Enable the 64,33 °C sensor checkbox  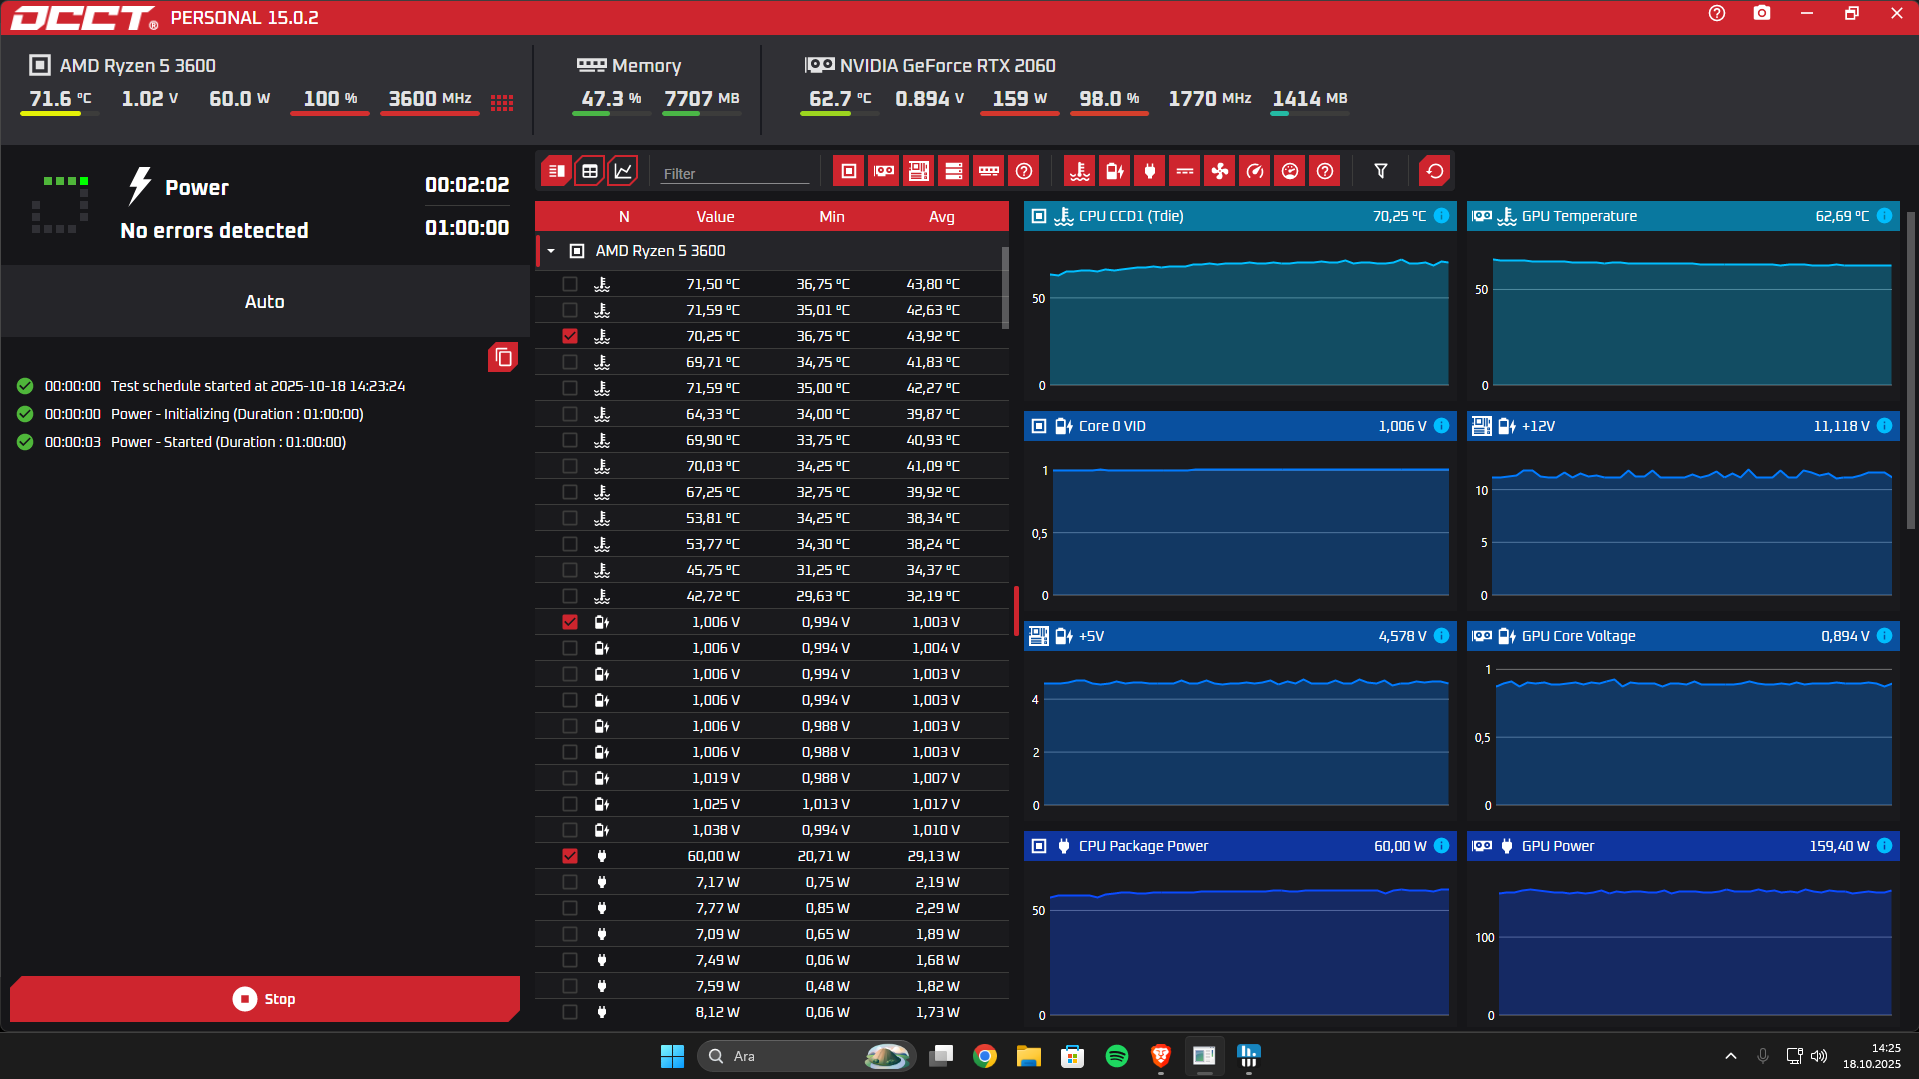(x=570, y=414)
